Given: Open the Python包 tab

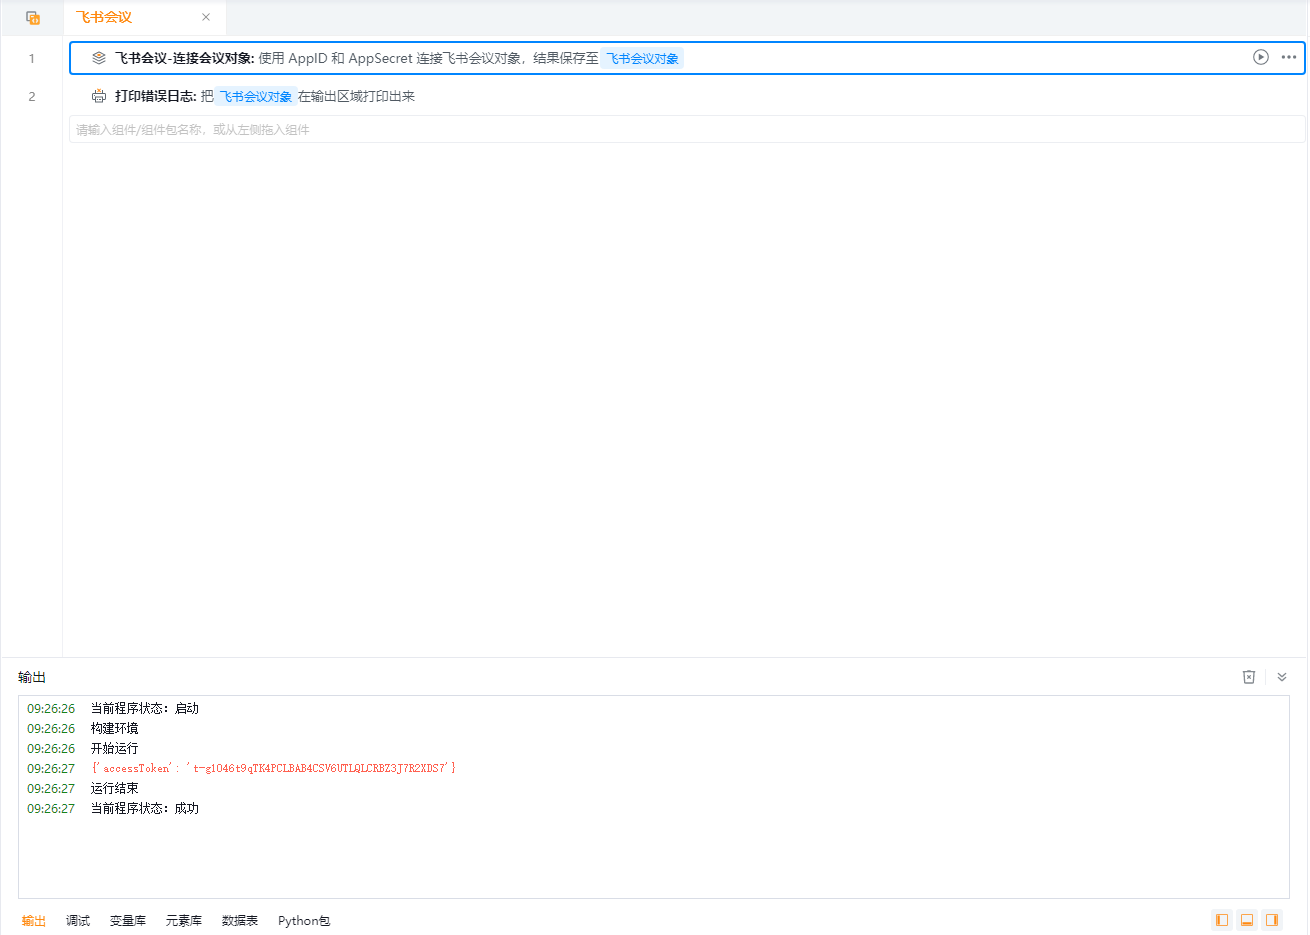Looking at the screenshot, I should (304, 921).
